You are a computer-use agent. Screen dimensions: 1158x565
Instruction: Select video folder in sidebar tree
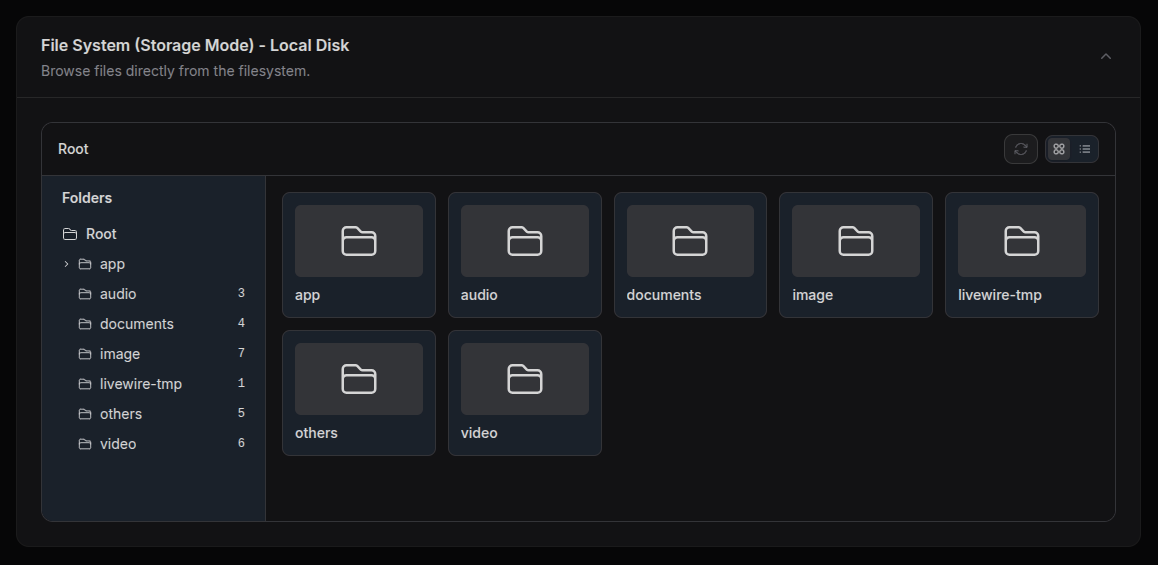coord(117,444)
